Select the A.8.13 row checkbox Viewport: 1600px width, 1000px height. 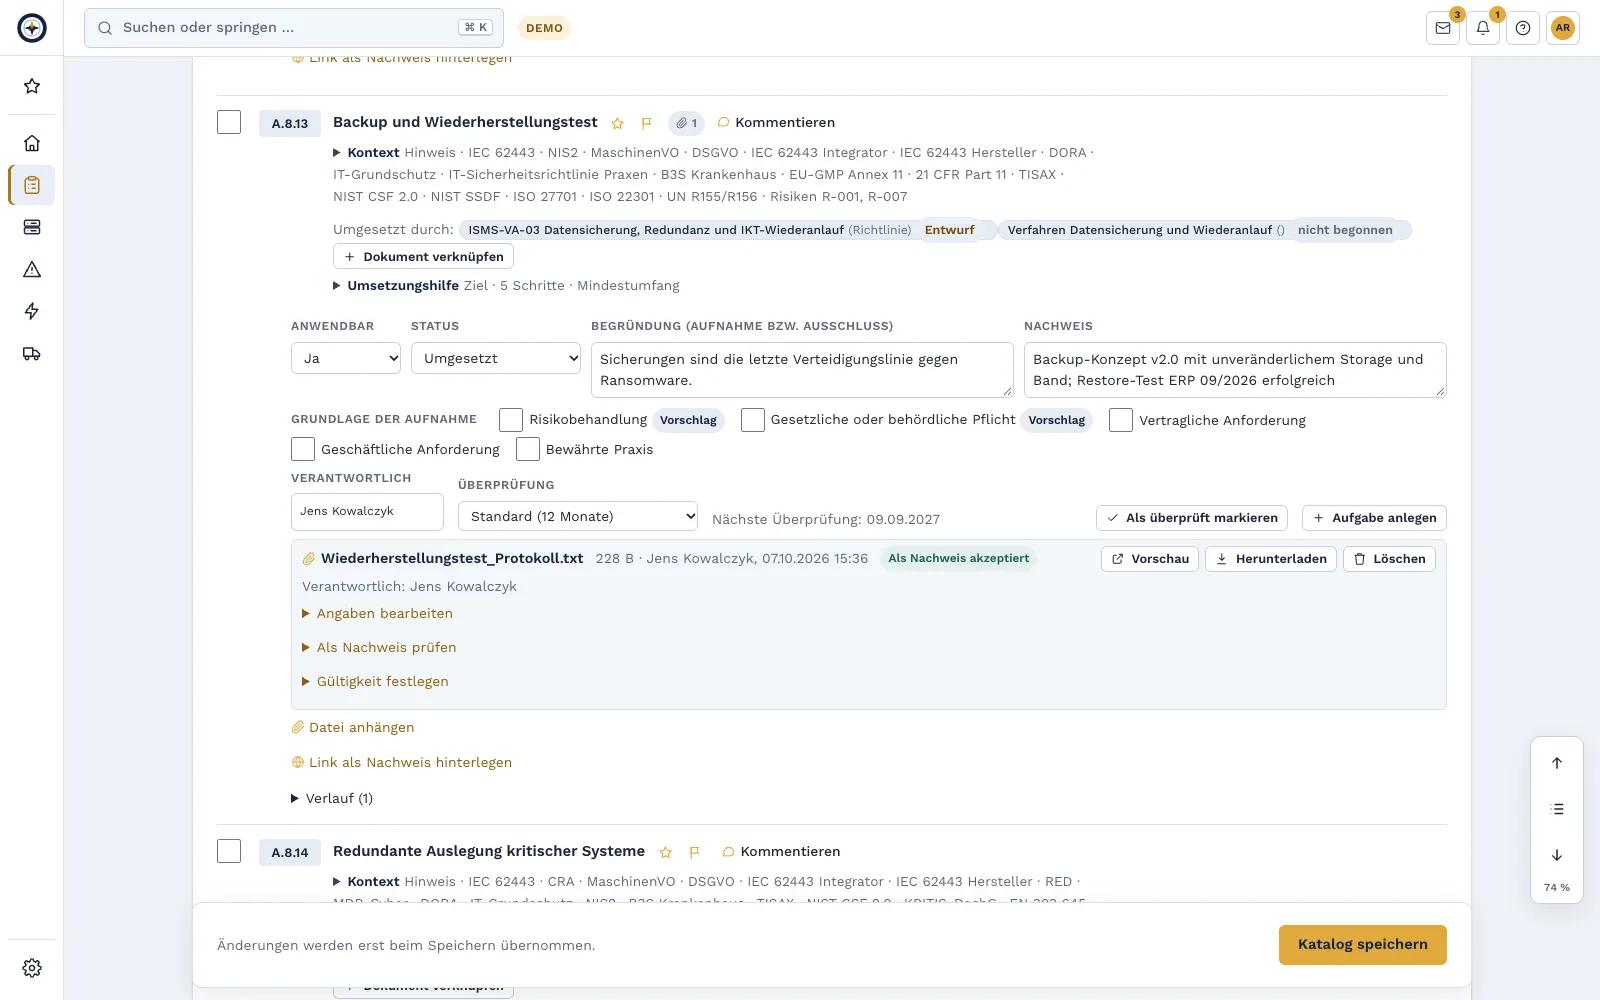point(229,122)
